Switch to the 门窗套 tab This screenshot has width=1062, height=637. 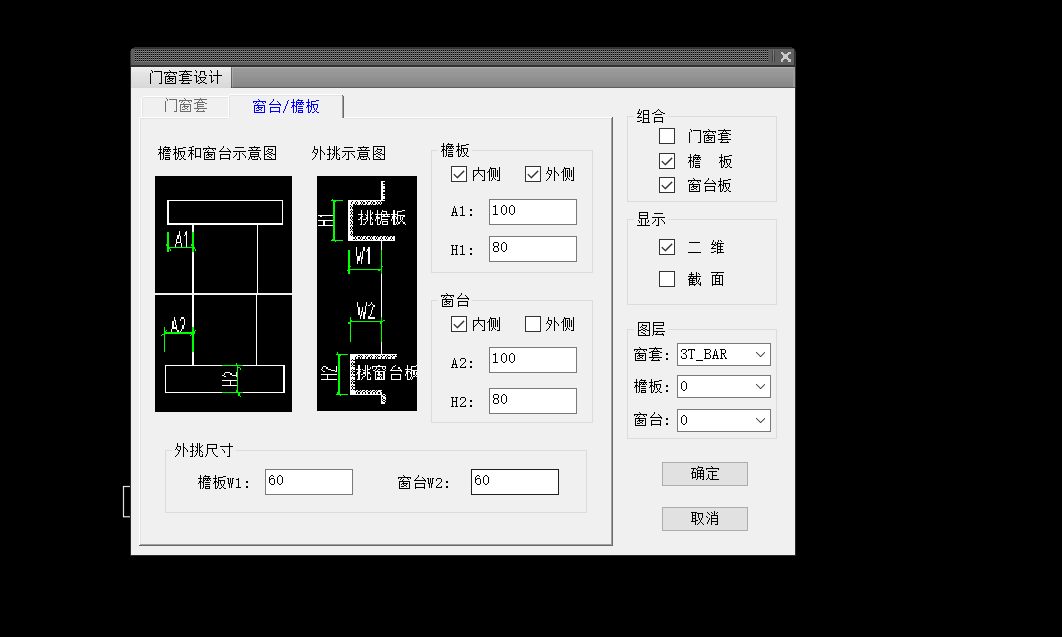pyautogui.click(x=185, y=106)
